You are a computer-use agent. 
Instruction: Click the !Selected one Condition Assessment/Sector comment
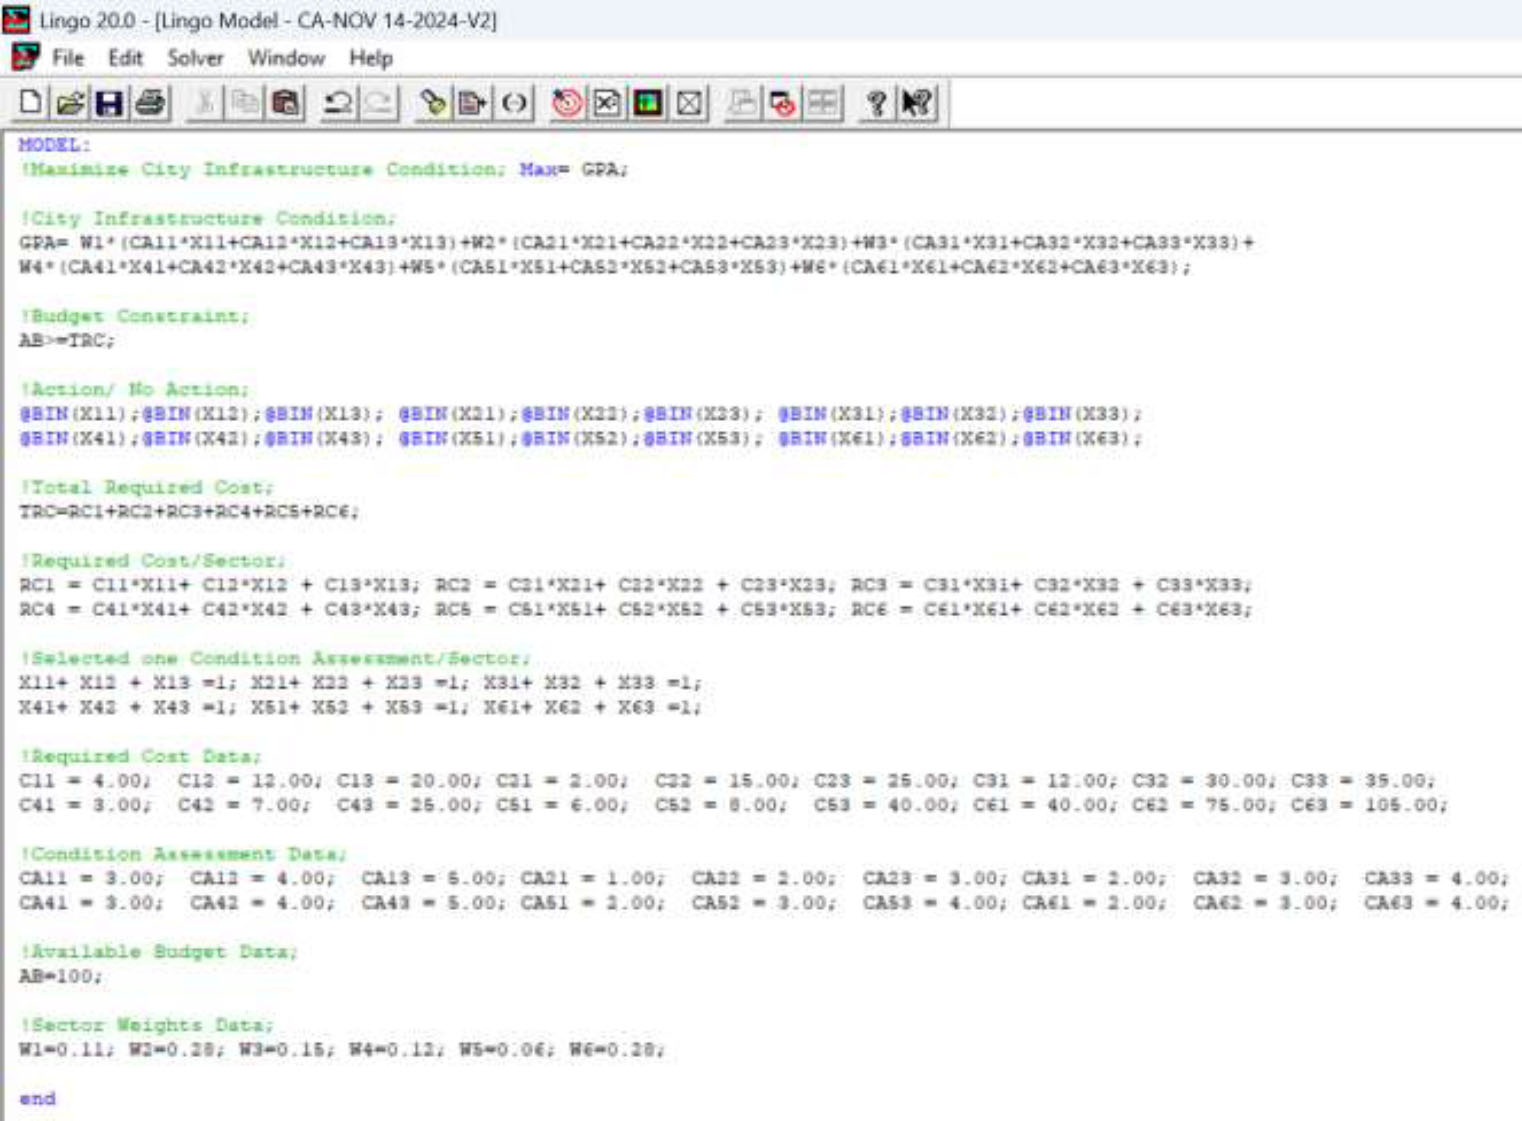click(x=275, y=658)
